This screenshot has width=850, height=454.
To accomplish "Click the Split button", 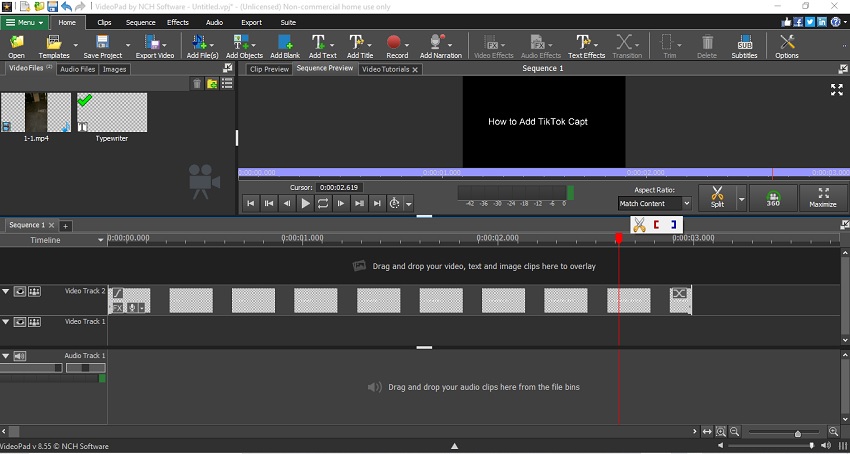I will pos(717,198).
